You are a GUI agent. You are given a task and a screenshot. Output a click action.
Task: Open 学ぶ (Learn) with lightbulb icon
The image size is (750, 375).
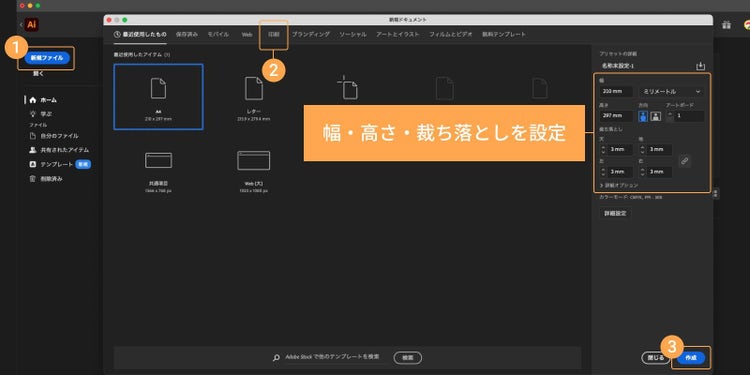tap(41, 114)
